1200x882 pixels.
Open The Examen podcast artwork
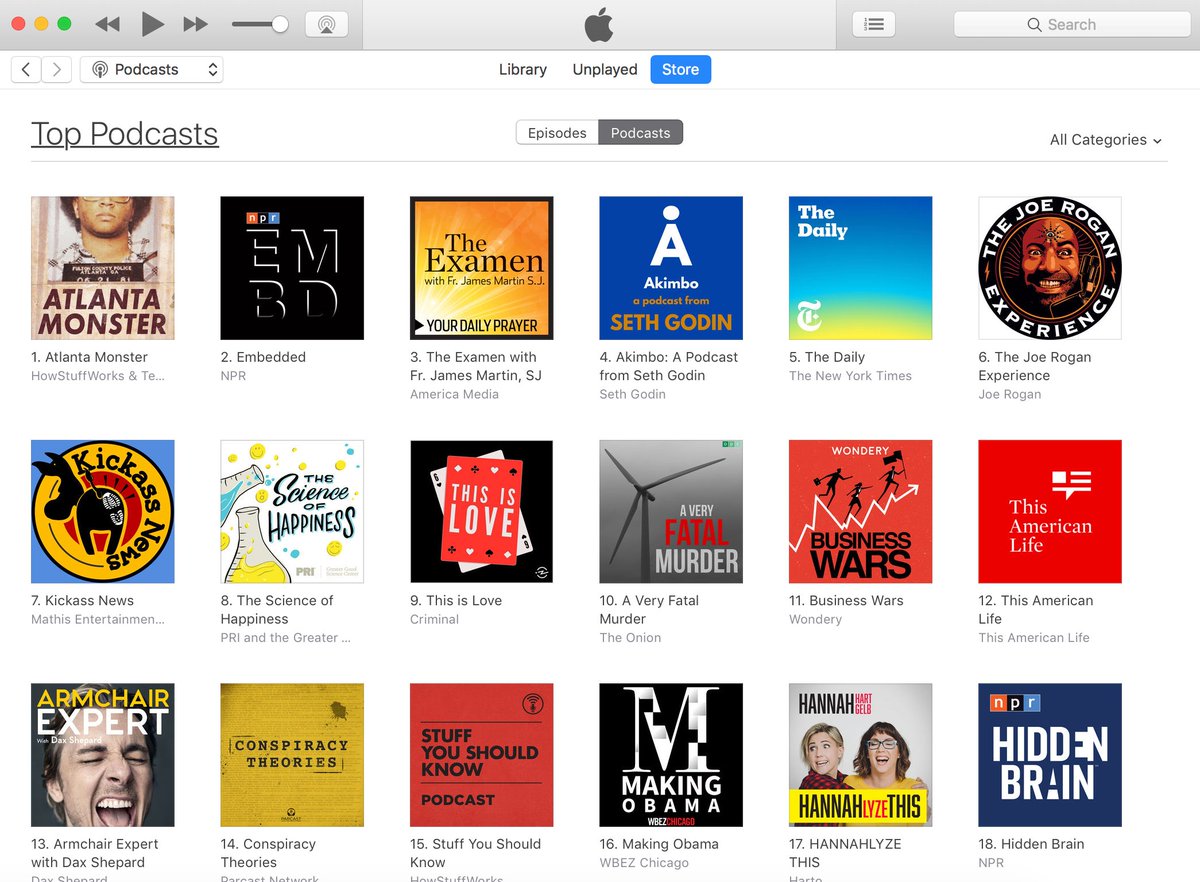tap(482, 268)
